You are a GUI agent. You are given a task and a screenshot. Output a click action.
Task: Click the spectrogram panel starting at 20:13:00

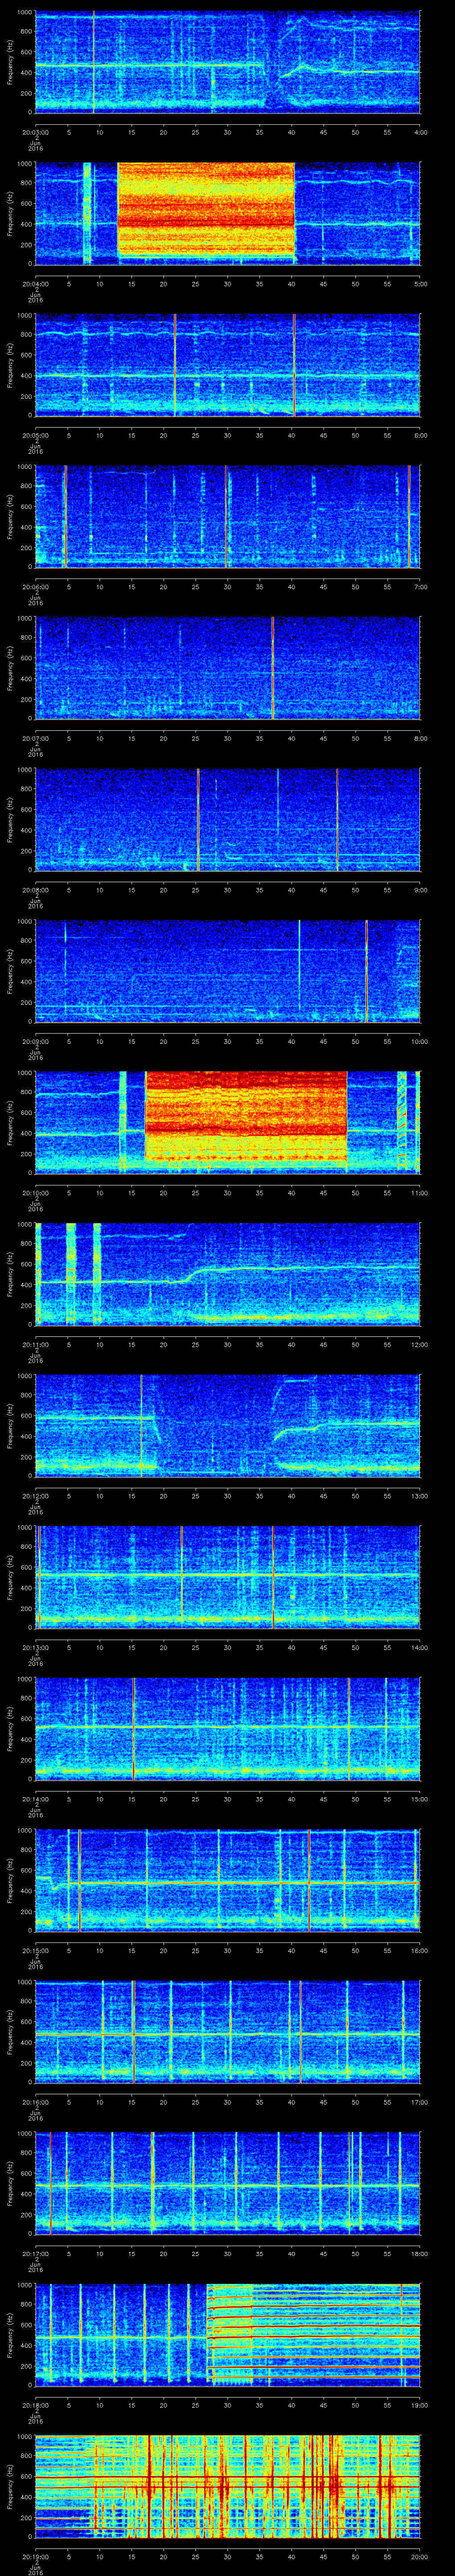228,1577
